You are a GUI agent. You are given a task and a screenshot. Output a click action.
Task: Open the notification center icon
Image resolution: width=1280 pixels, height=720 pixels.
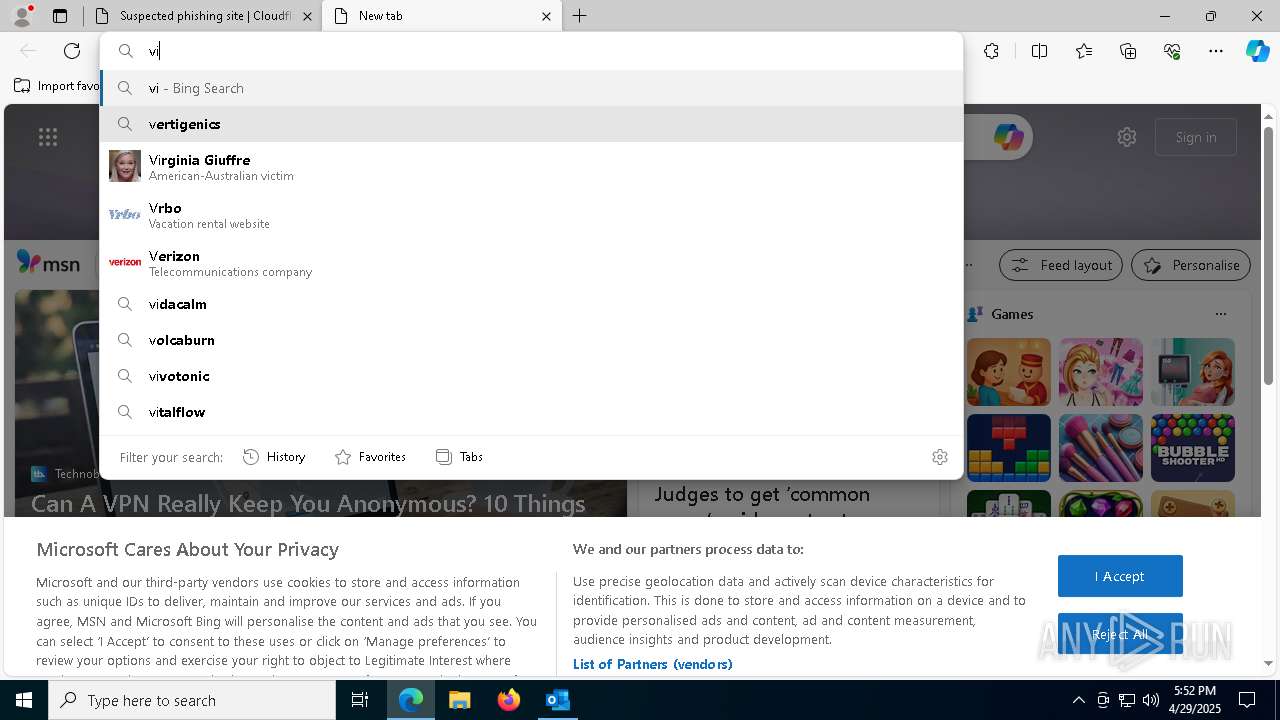point(1247,700)
